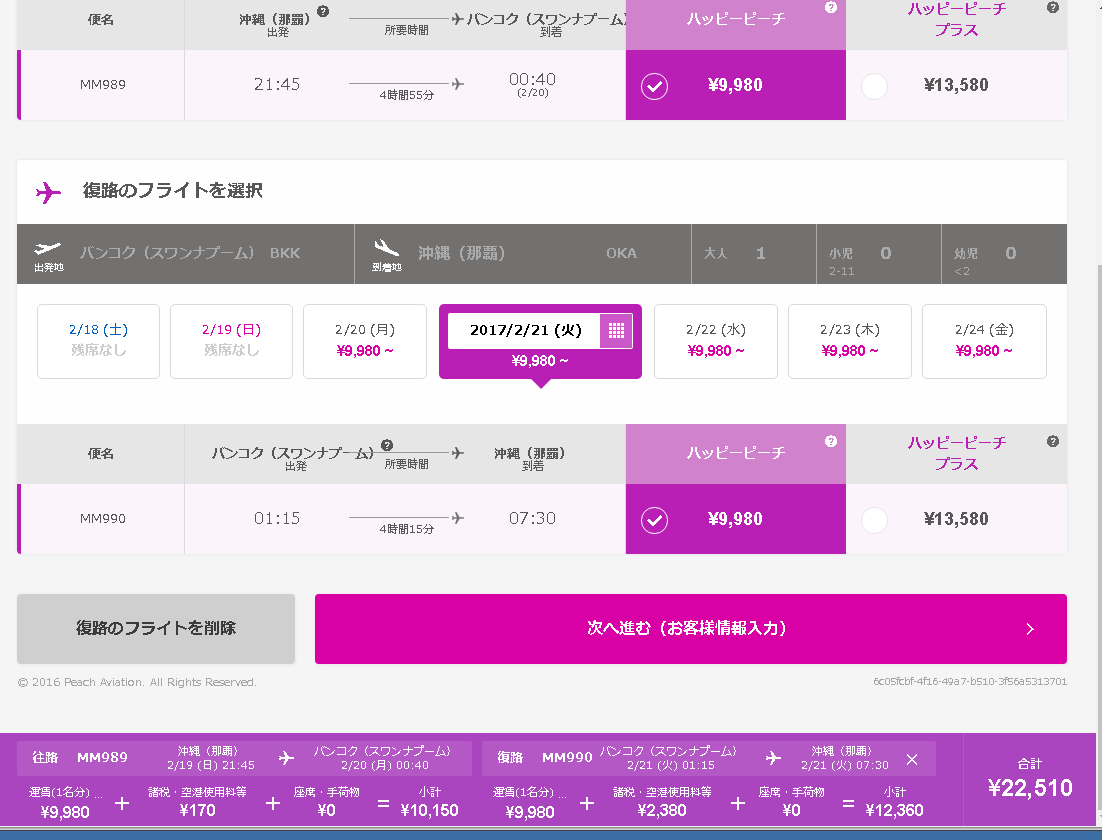Open calendar picker for 2017/2/21 return date
Image resolution: width=1102 pixels, height=840 pixels.
pyautogui.click(x=616, y=330)
